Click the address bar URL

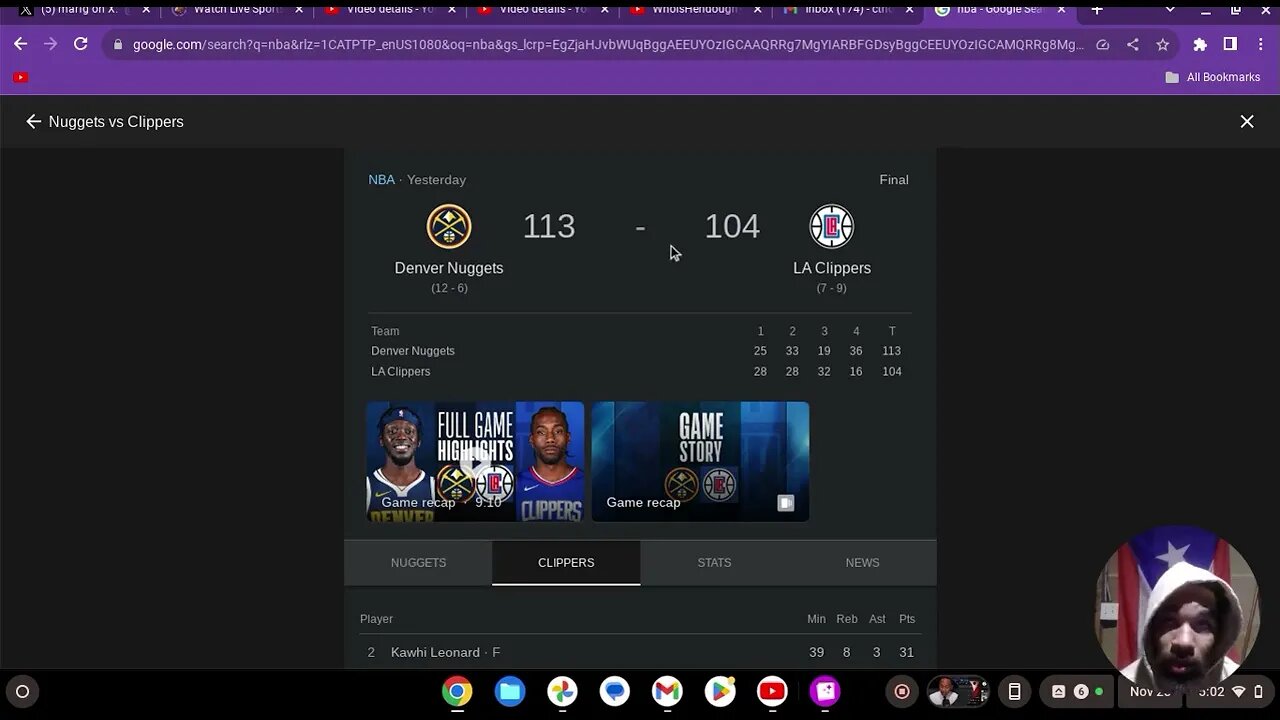point(608,44)
